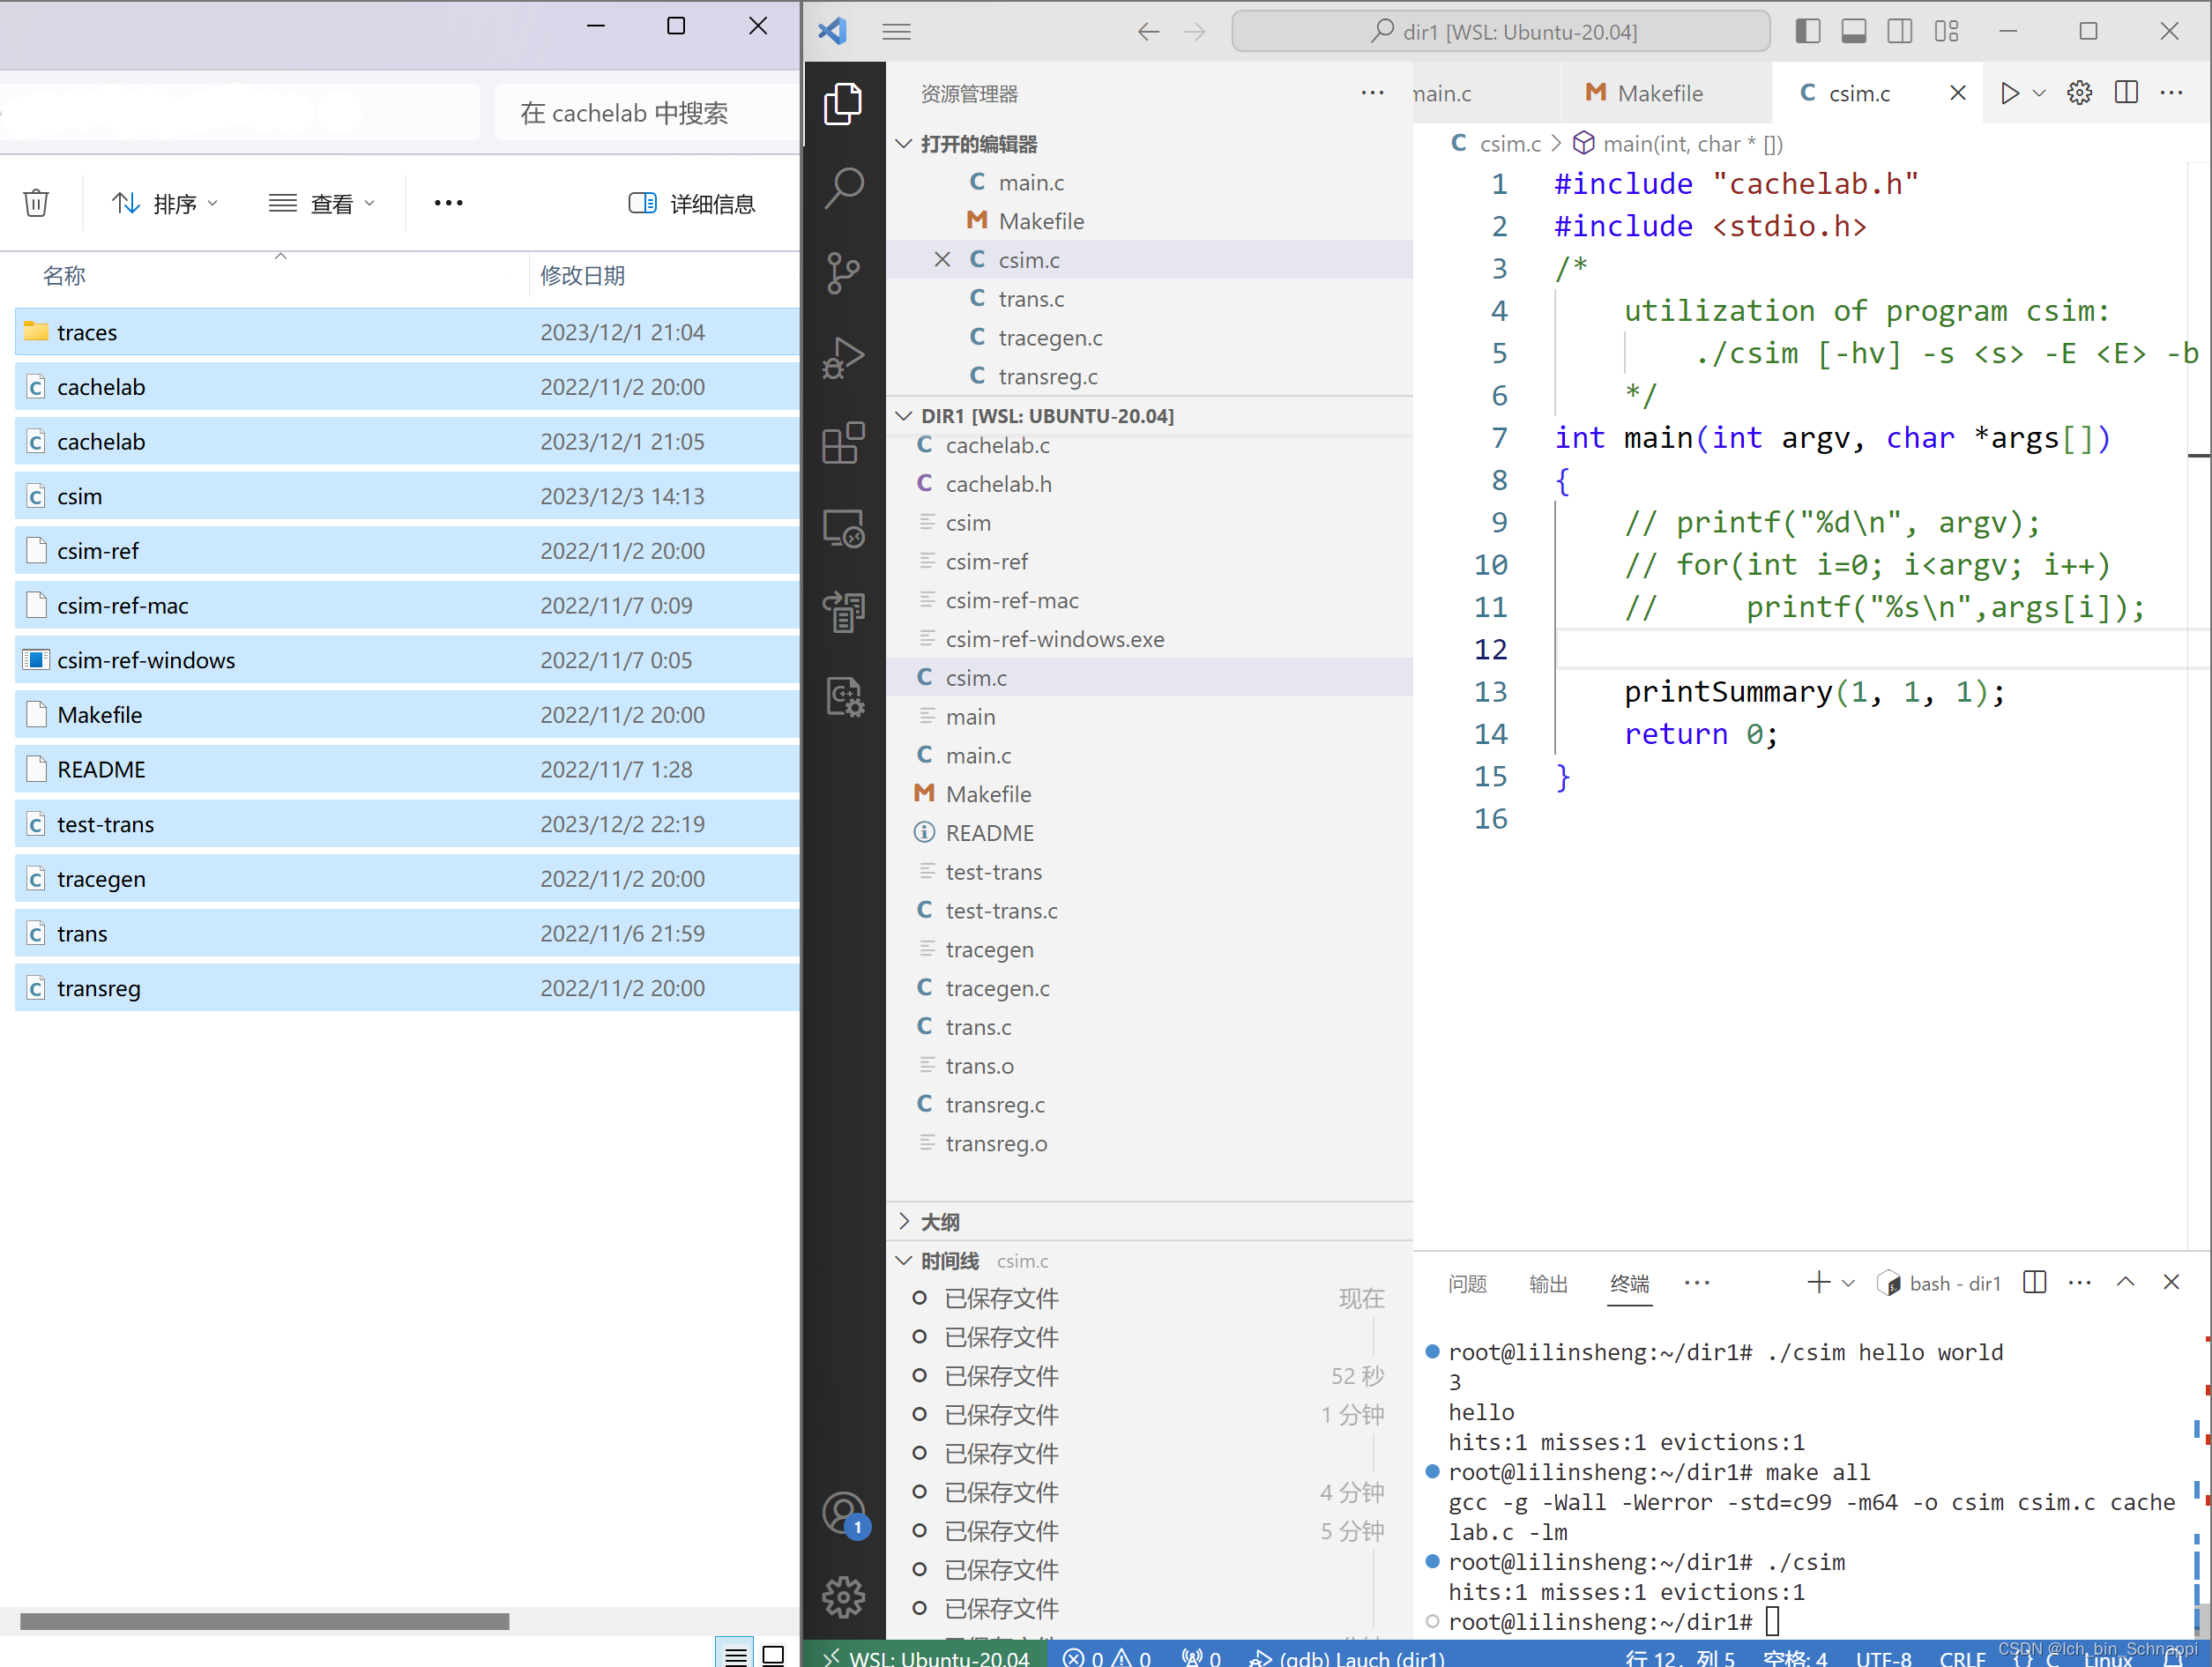Split the editor using the toolbar icon
This screenshot has height=1667, width=2212.
pyautogui.click(x=2126, y=93)
